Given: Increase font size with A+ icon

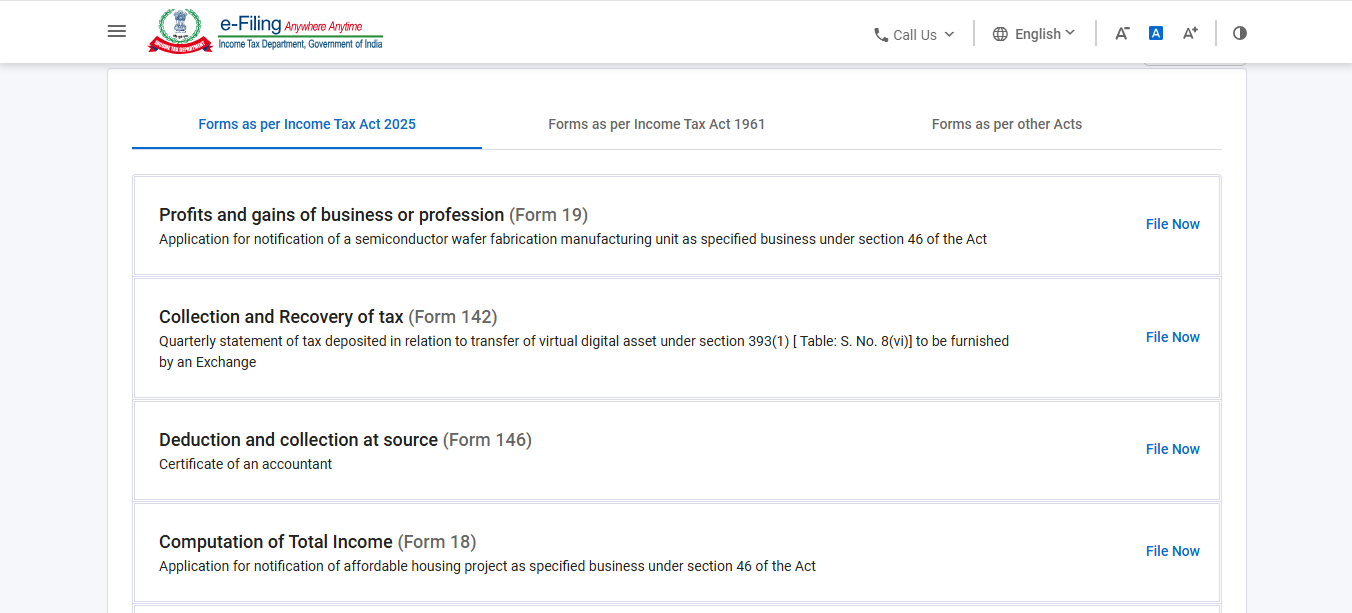Looking at the screenshot, I should 1190,33.
